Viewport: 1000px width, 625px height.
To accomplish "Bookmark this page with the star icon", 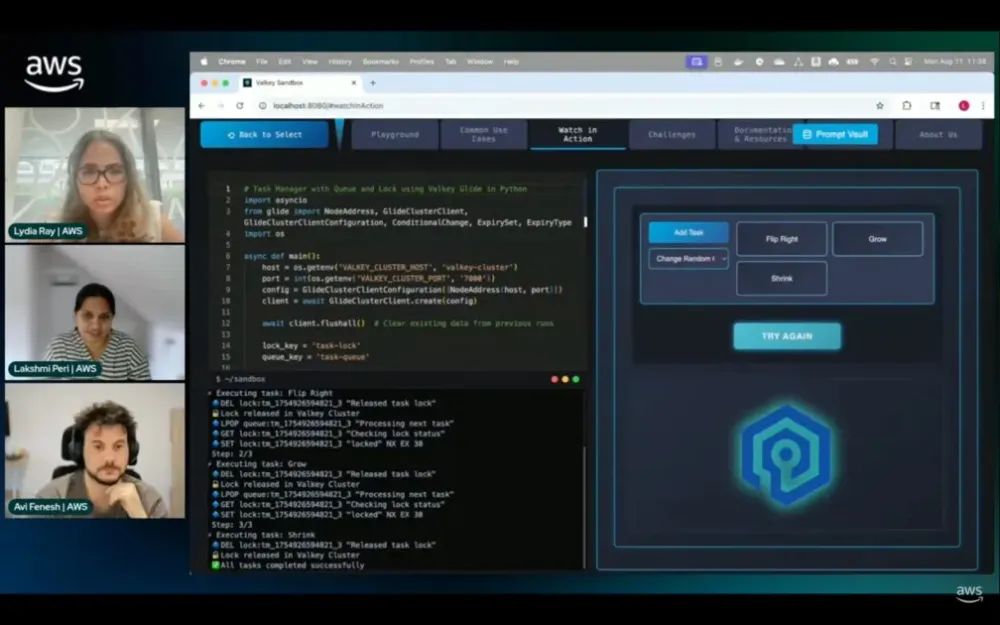I will 880,106.
